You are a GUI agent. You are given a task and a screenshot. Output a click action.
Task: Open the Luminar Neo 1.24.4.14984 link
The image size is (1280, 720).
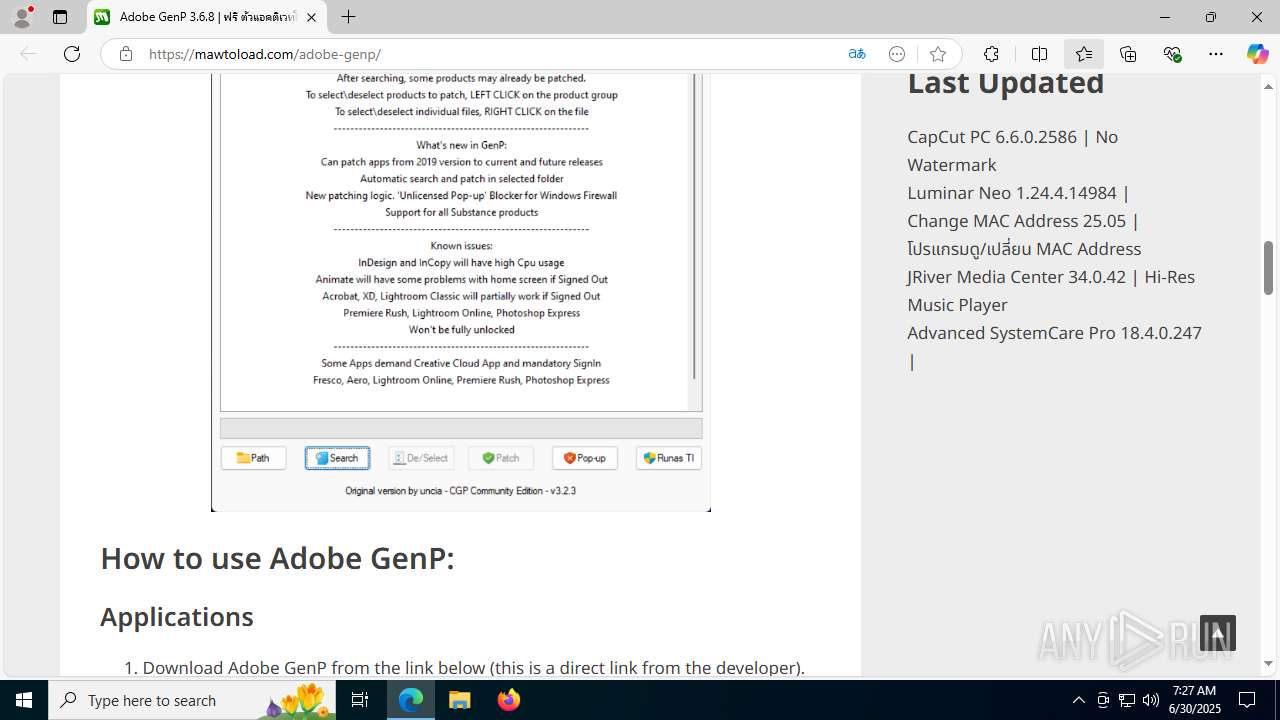[x=1018, y=192]
